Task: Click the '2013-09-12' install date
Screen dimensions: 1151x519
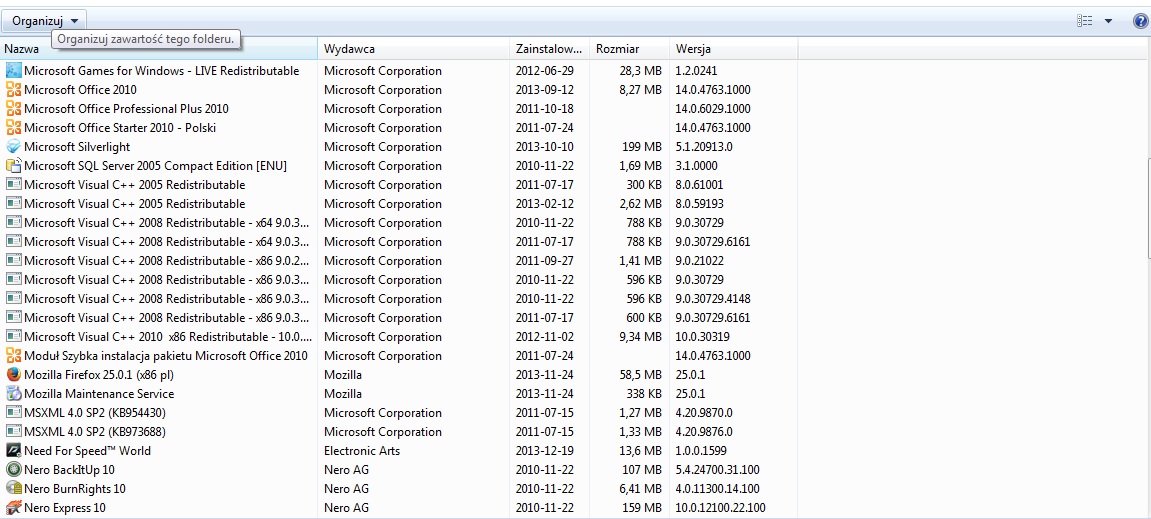Action: [x=545, y=90]
